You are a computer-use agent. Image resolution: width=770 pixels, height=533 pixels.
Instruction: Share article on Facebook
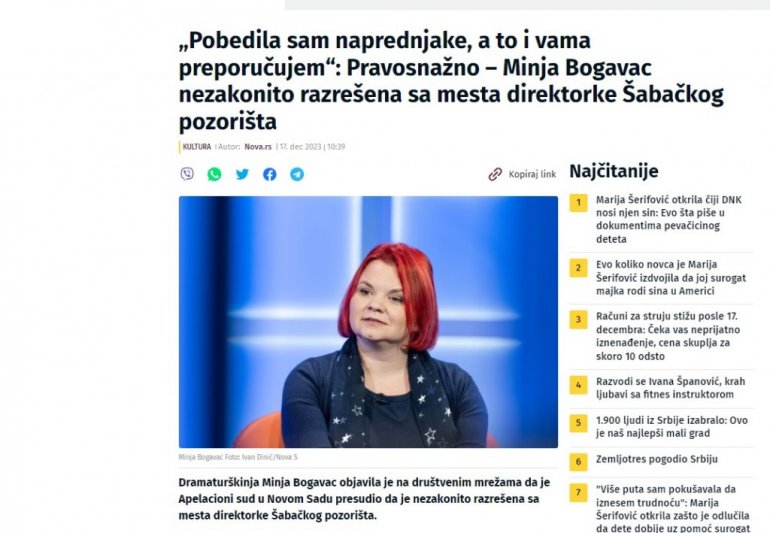(270, 174)
